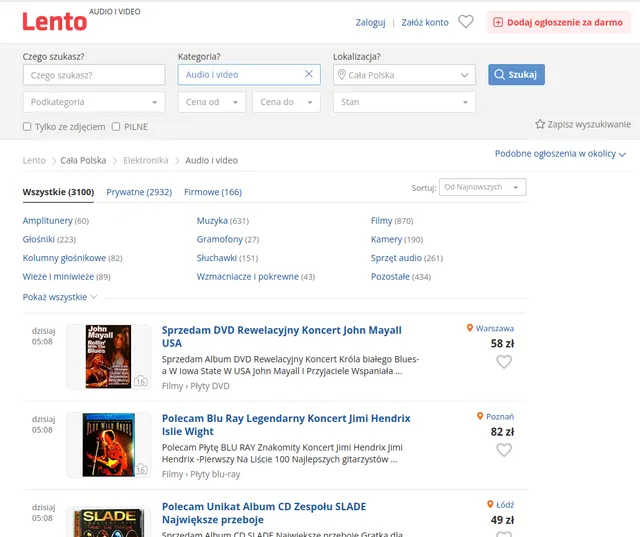Open sort dropdown Od Najnowszych
Screen dimensions: 640x537
483,187
